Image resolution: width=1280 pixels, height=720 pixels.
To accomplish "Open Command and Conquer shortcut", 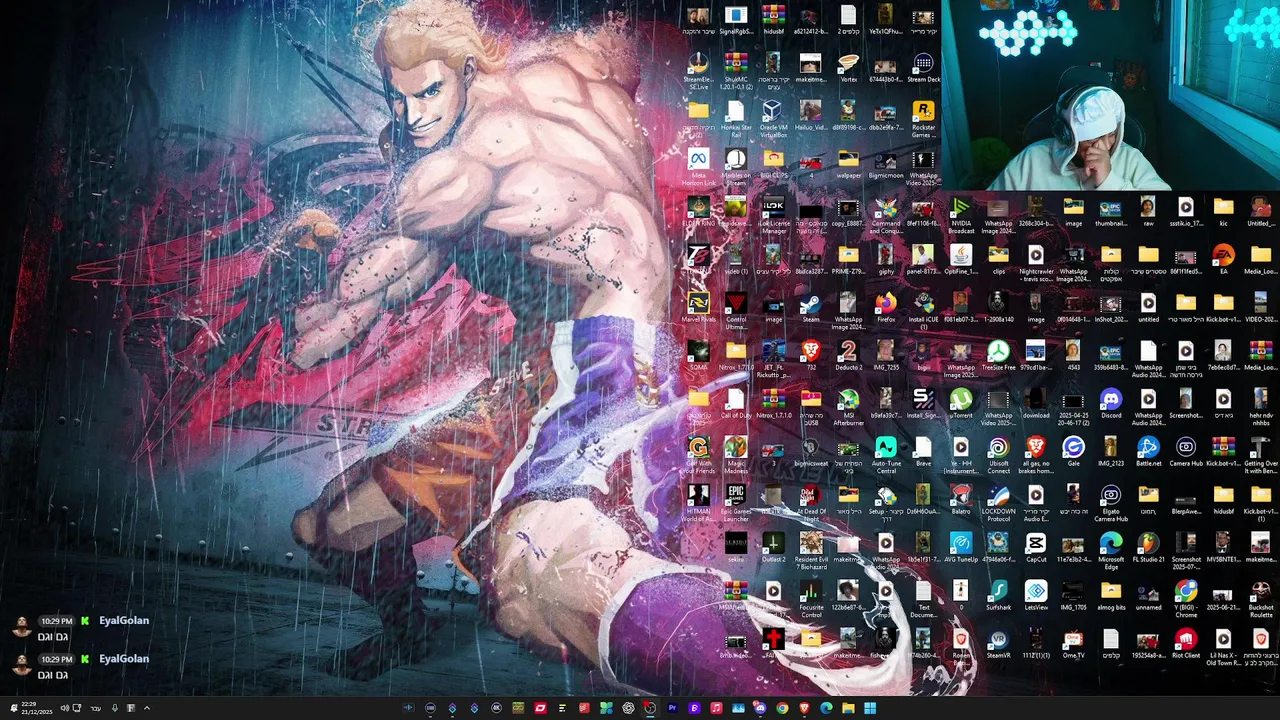I will click(x=886, y=214).
